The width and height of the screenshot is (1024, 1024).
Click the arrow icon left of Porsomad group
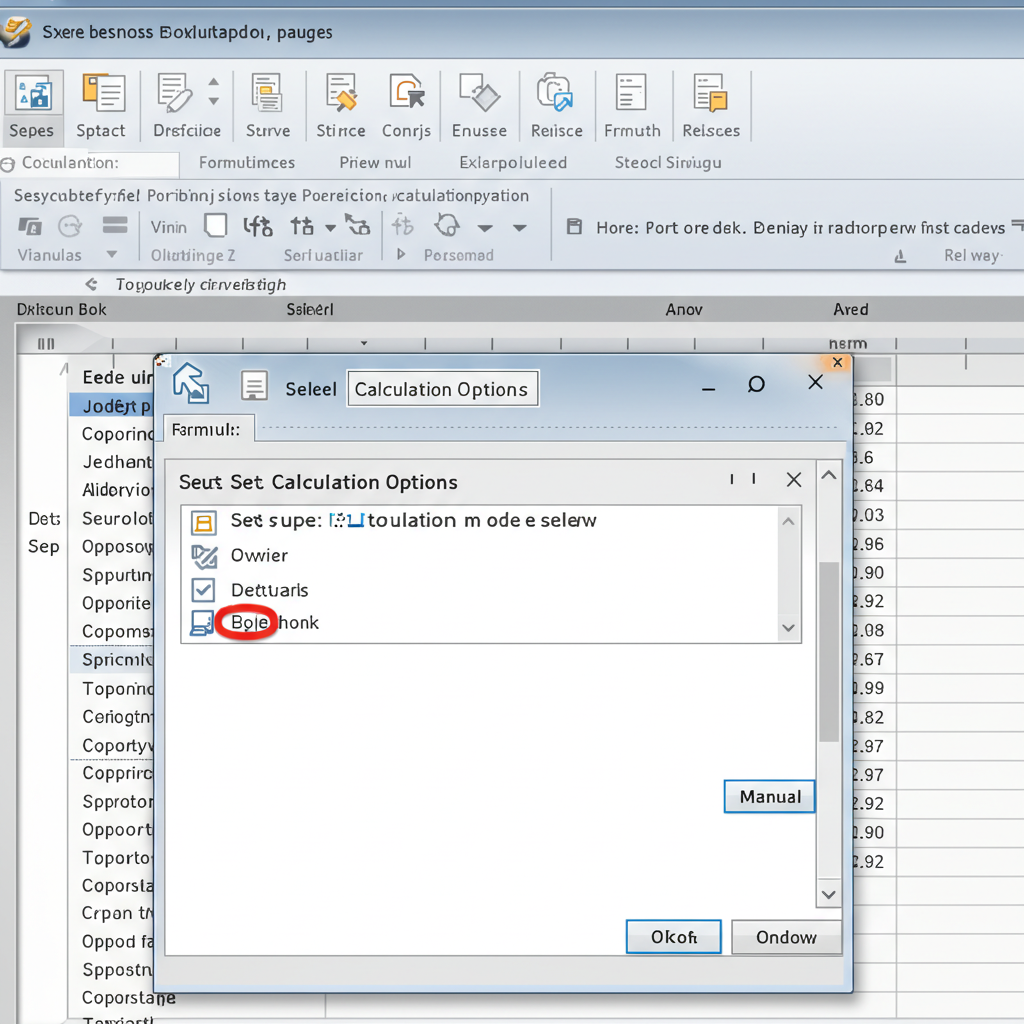coord(357,225)
